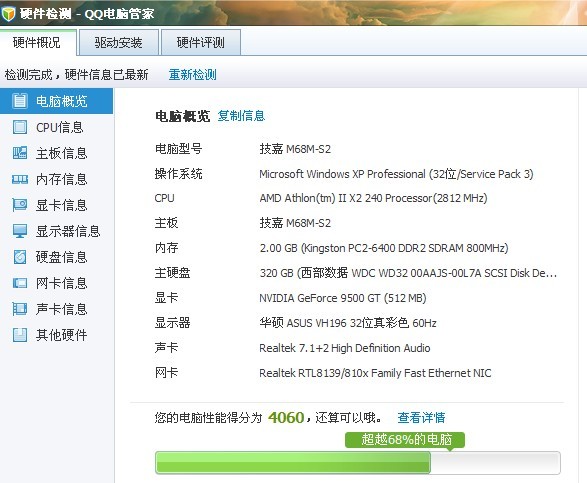Open the 声卡信息 sound card icon
Screen dimensions: 587x483
coord(19,309)
